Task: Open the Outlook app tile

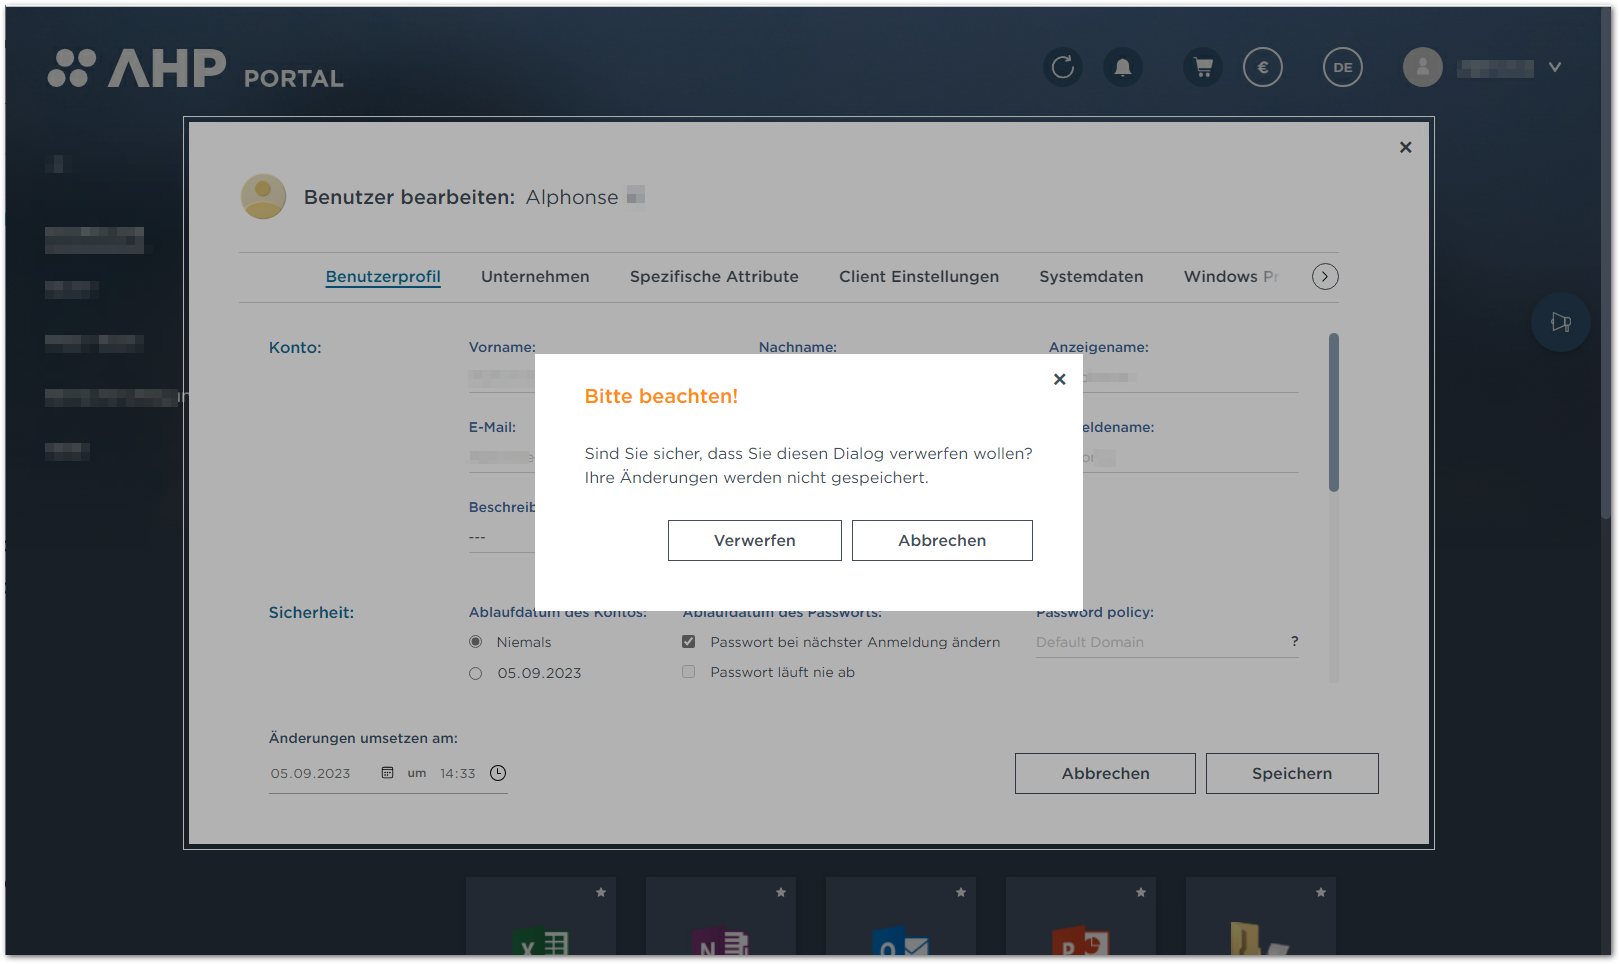Action: pos(901,917)
